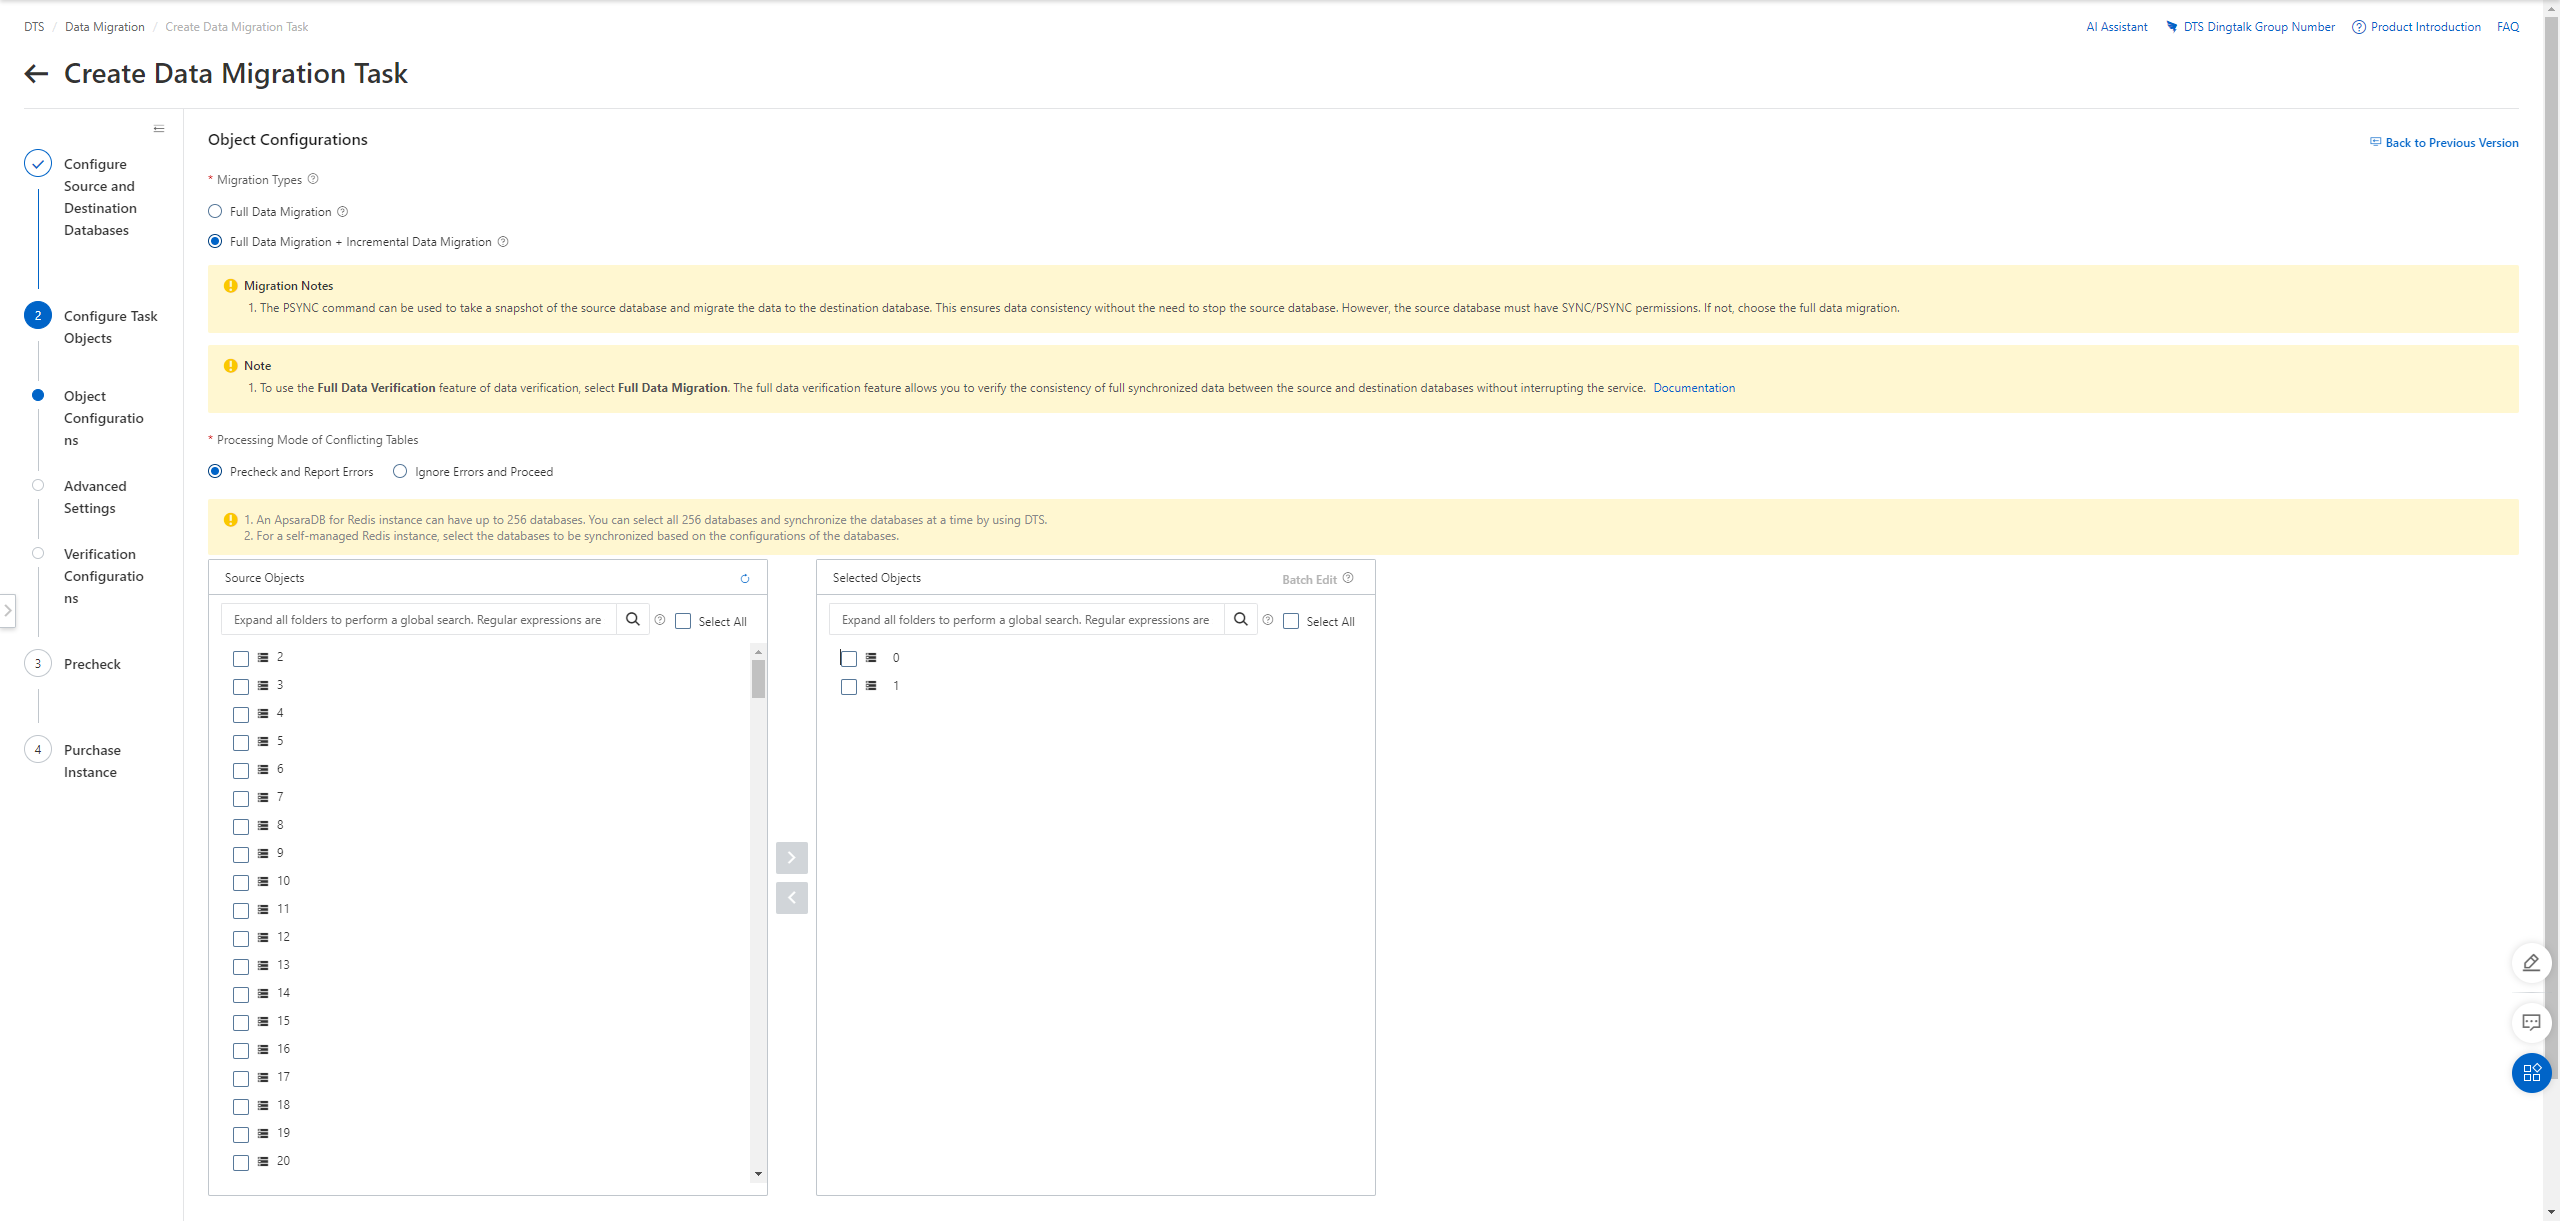Open help tooltip next to Migration Types
Screen dimensions: 2560x1221
313,179
